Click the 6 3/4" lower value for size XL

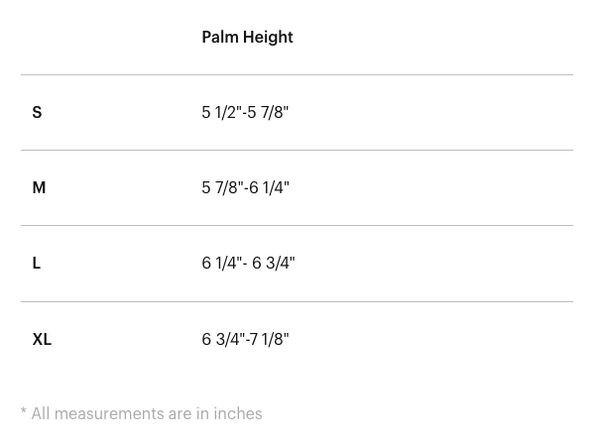(x=222, y=339)
